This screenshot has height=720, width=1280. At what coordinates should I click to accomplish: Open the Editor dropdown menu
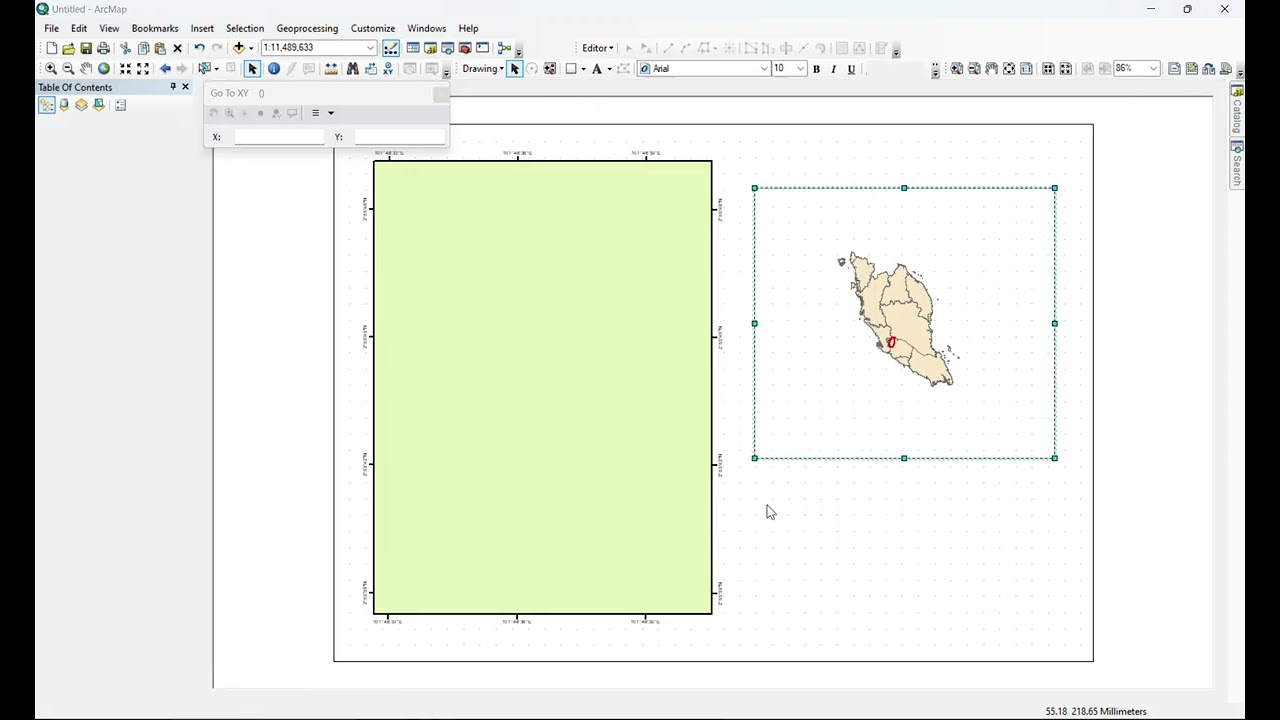(x=598, y=48)
